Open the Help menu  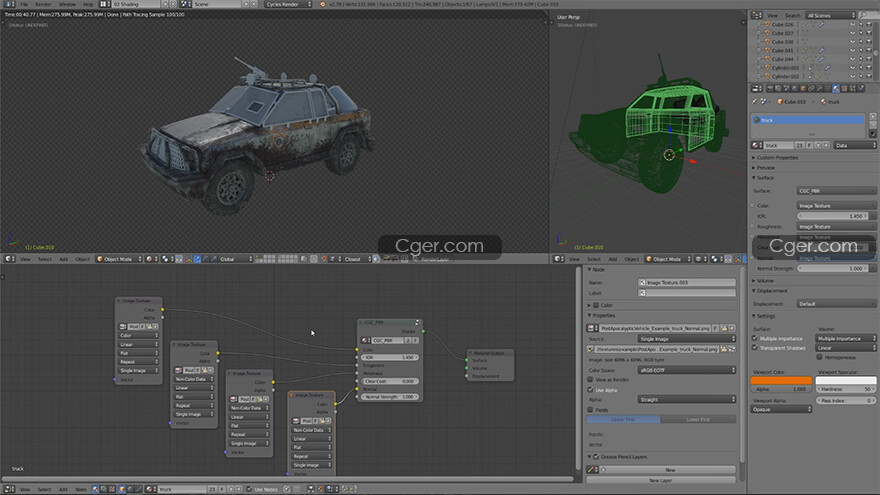point(88,4)
